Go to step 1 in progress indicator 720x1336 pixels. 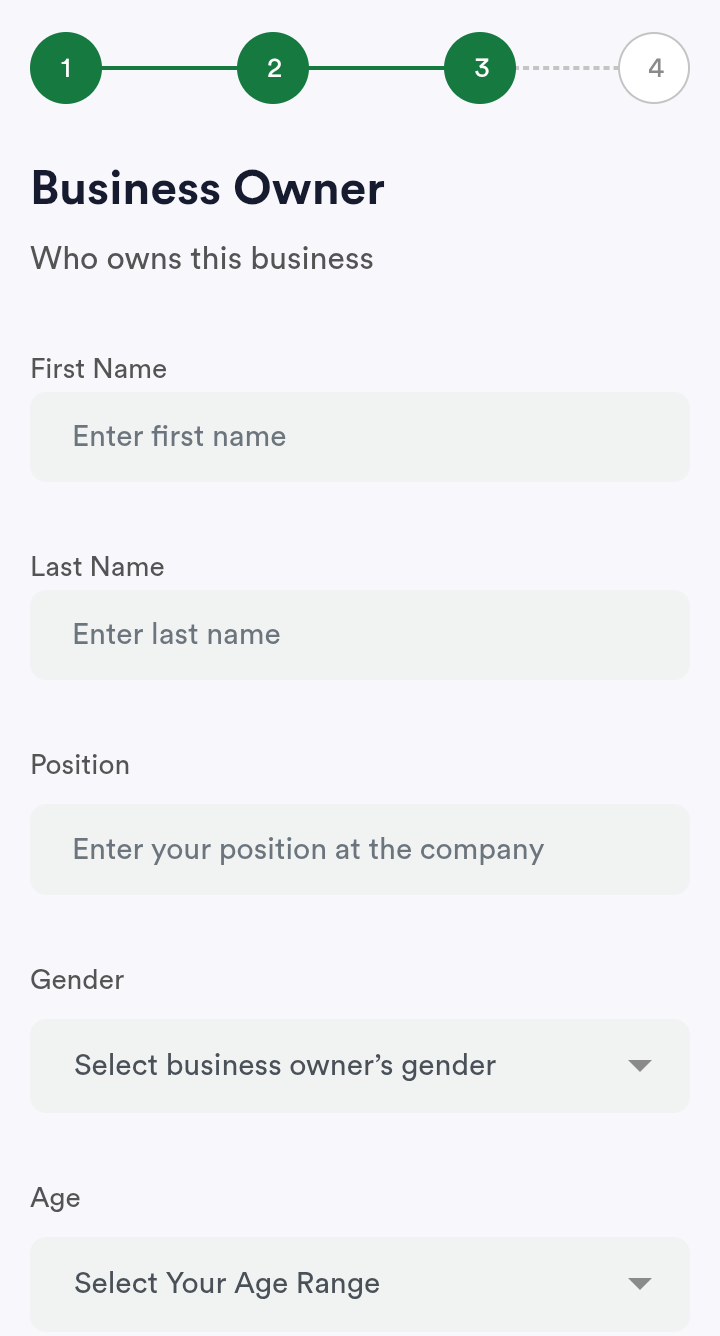66,68
